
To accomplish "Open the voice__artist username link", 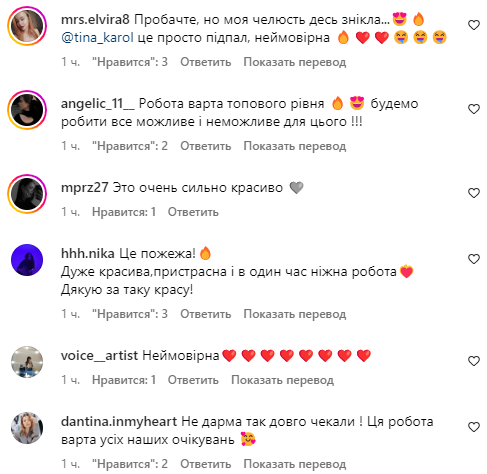I will pyautogui.click(x=99, y=356).
